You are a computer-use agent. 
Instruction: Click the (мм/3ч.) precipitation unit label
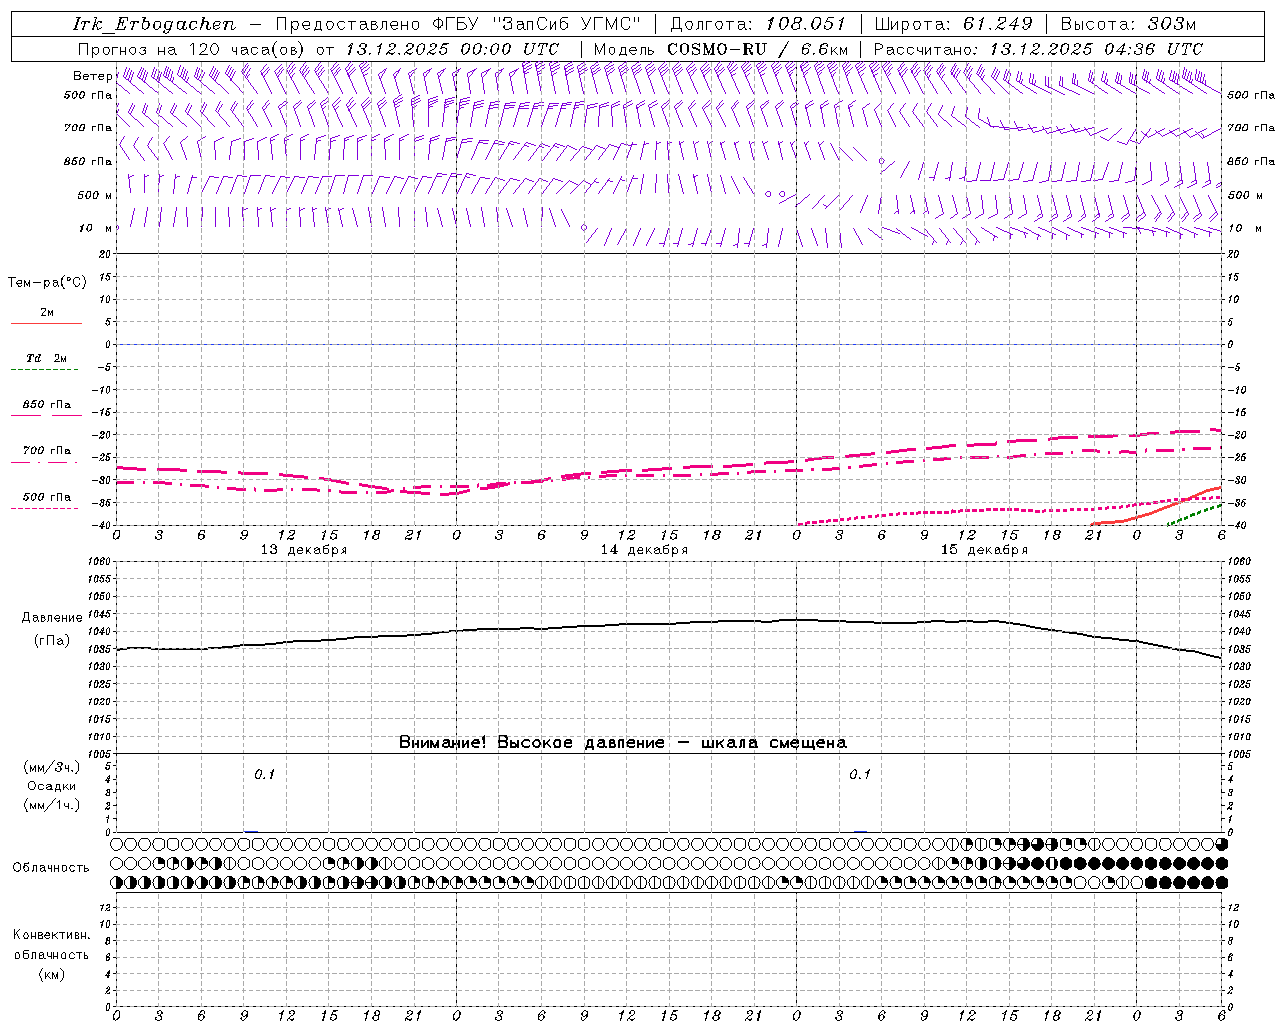tap(51, 768)
